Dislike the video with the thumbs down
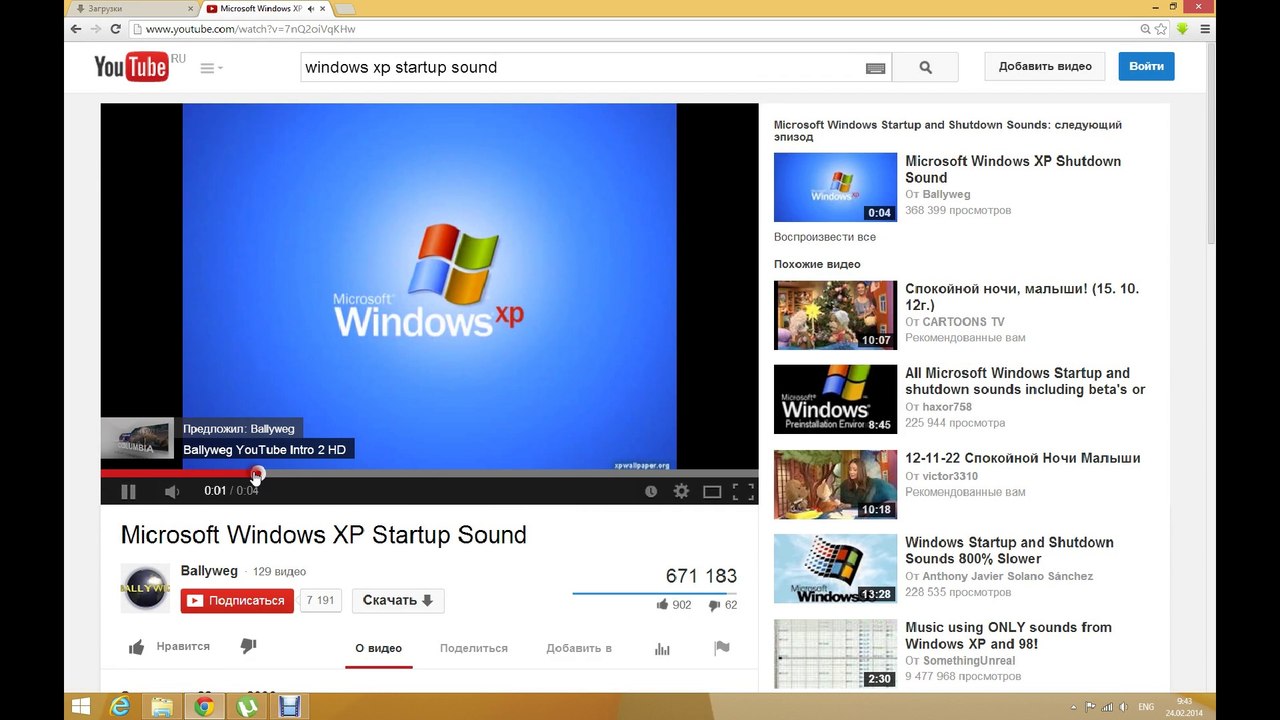This screenshot has width=1280, height=720. pos(249,647)
